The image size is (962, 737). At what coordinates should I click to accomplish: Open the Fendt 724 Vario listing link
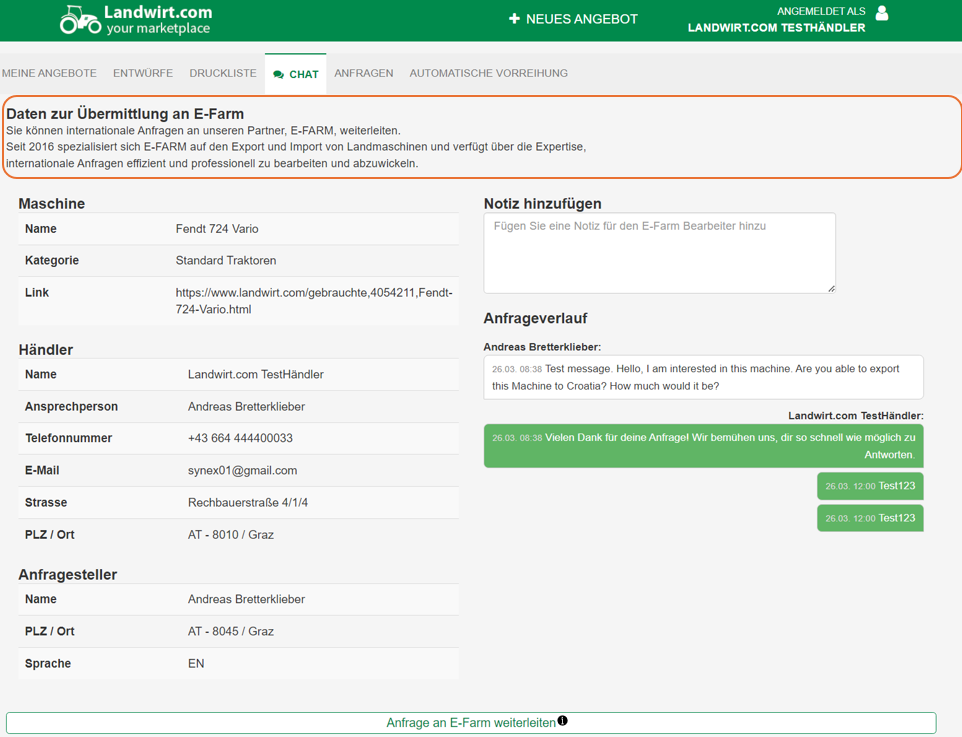click(314, 301)
